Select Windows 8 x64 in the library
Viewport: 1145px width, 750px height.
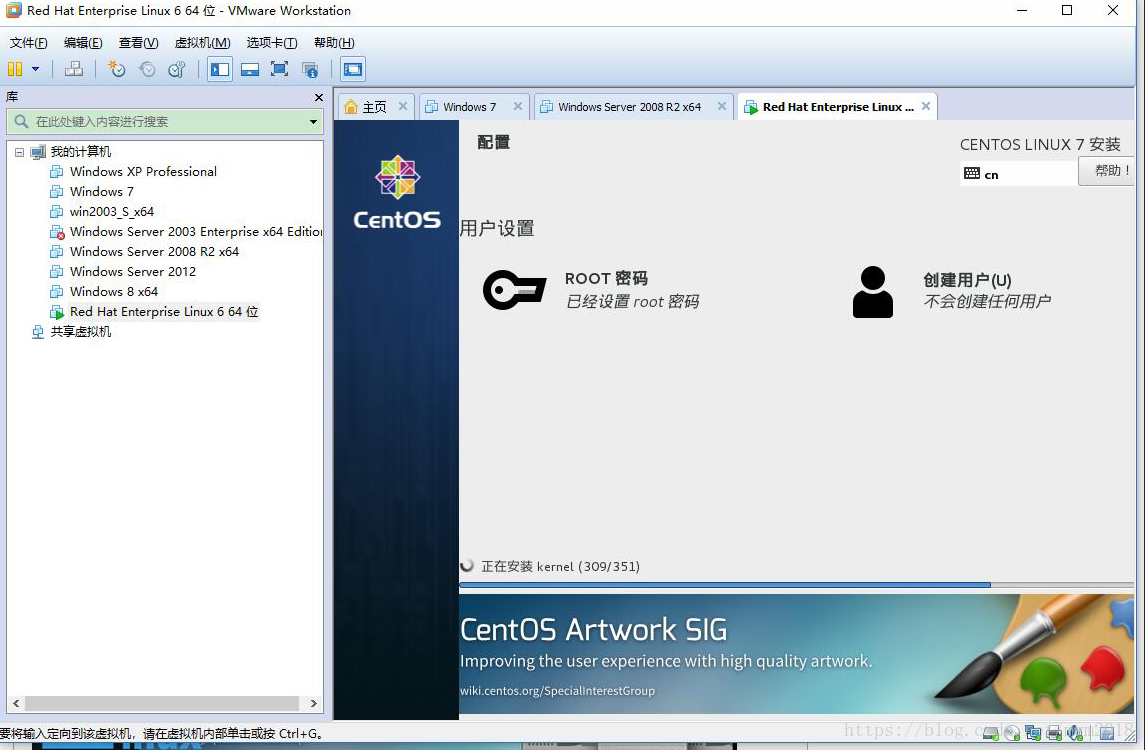[x=114, y=291]
